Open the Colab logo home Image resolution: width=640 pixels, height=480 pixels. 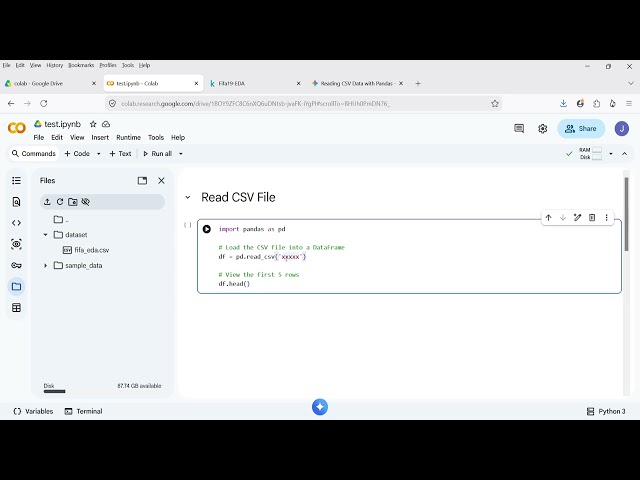coord(17,128)
